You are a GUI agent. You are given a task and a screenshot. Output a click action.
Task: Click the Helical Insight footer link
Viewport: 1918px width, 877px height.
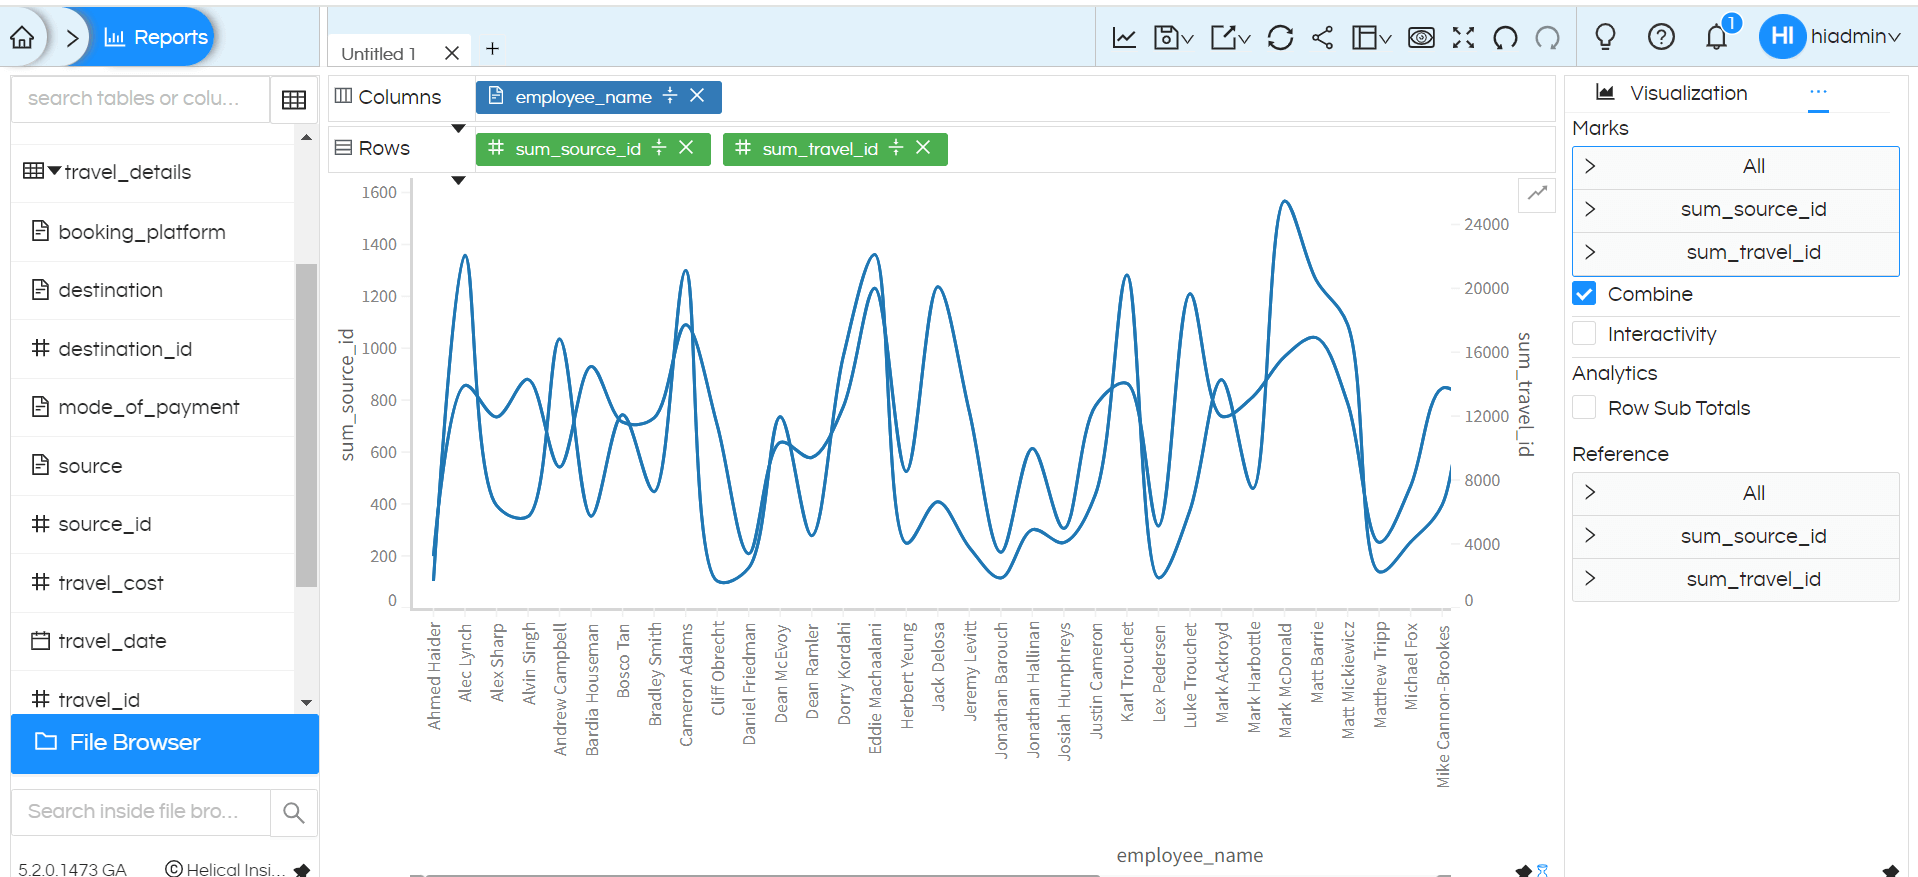tap(226, 869)
